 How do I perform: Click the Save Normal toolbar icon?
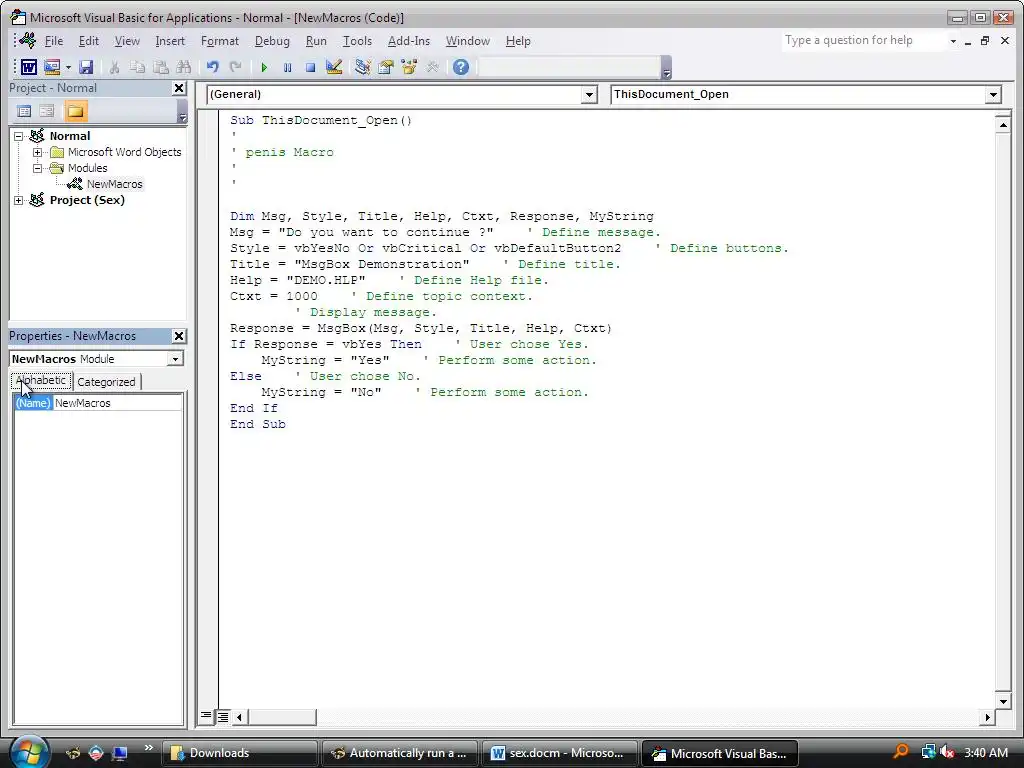(86, 67)
